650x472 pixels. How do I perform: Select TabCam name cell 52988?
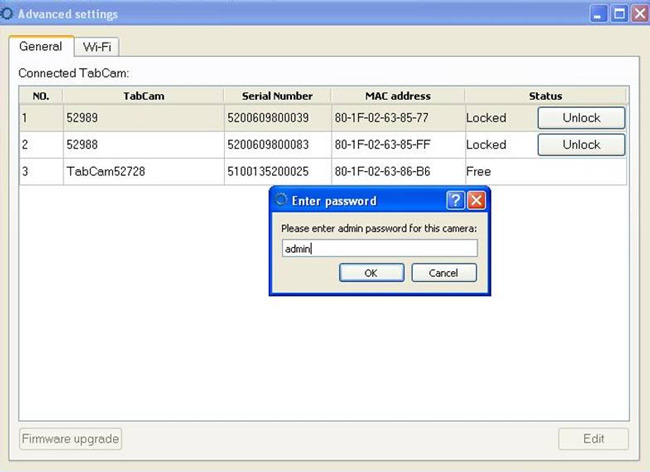coord(143,145)
